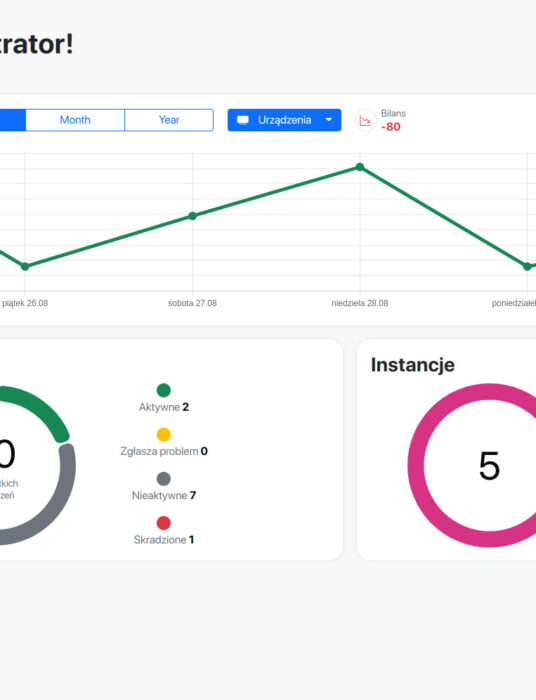Click the chart point for sobota 27.08
The image size is (536, 700).
coord(192,216)
